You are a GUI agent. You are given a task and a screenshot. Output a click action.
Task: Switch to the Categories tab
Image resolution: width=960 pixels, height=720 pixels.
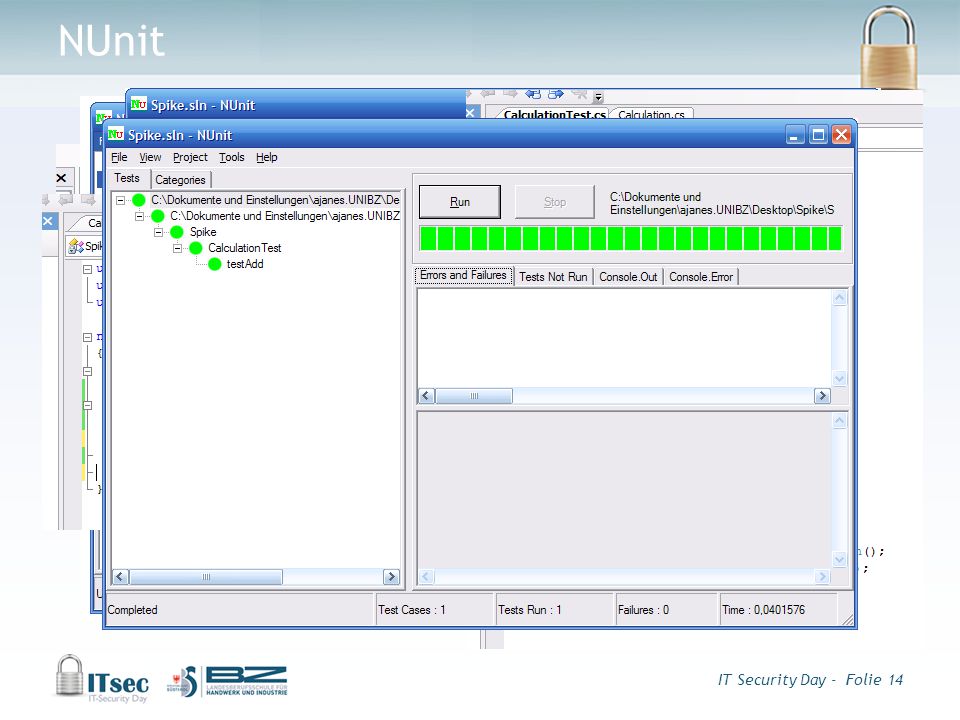coord(180,180)
